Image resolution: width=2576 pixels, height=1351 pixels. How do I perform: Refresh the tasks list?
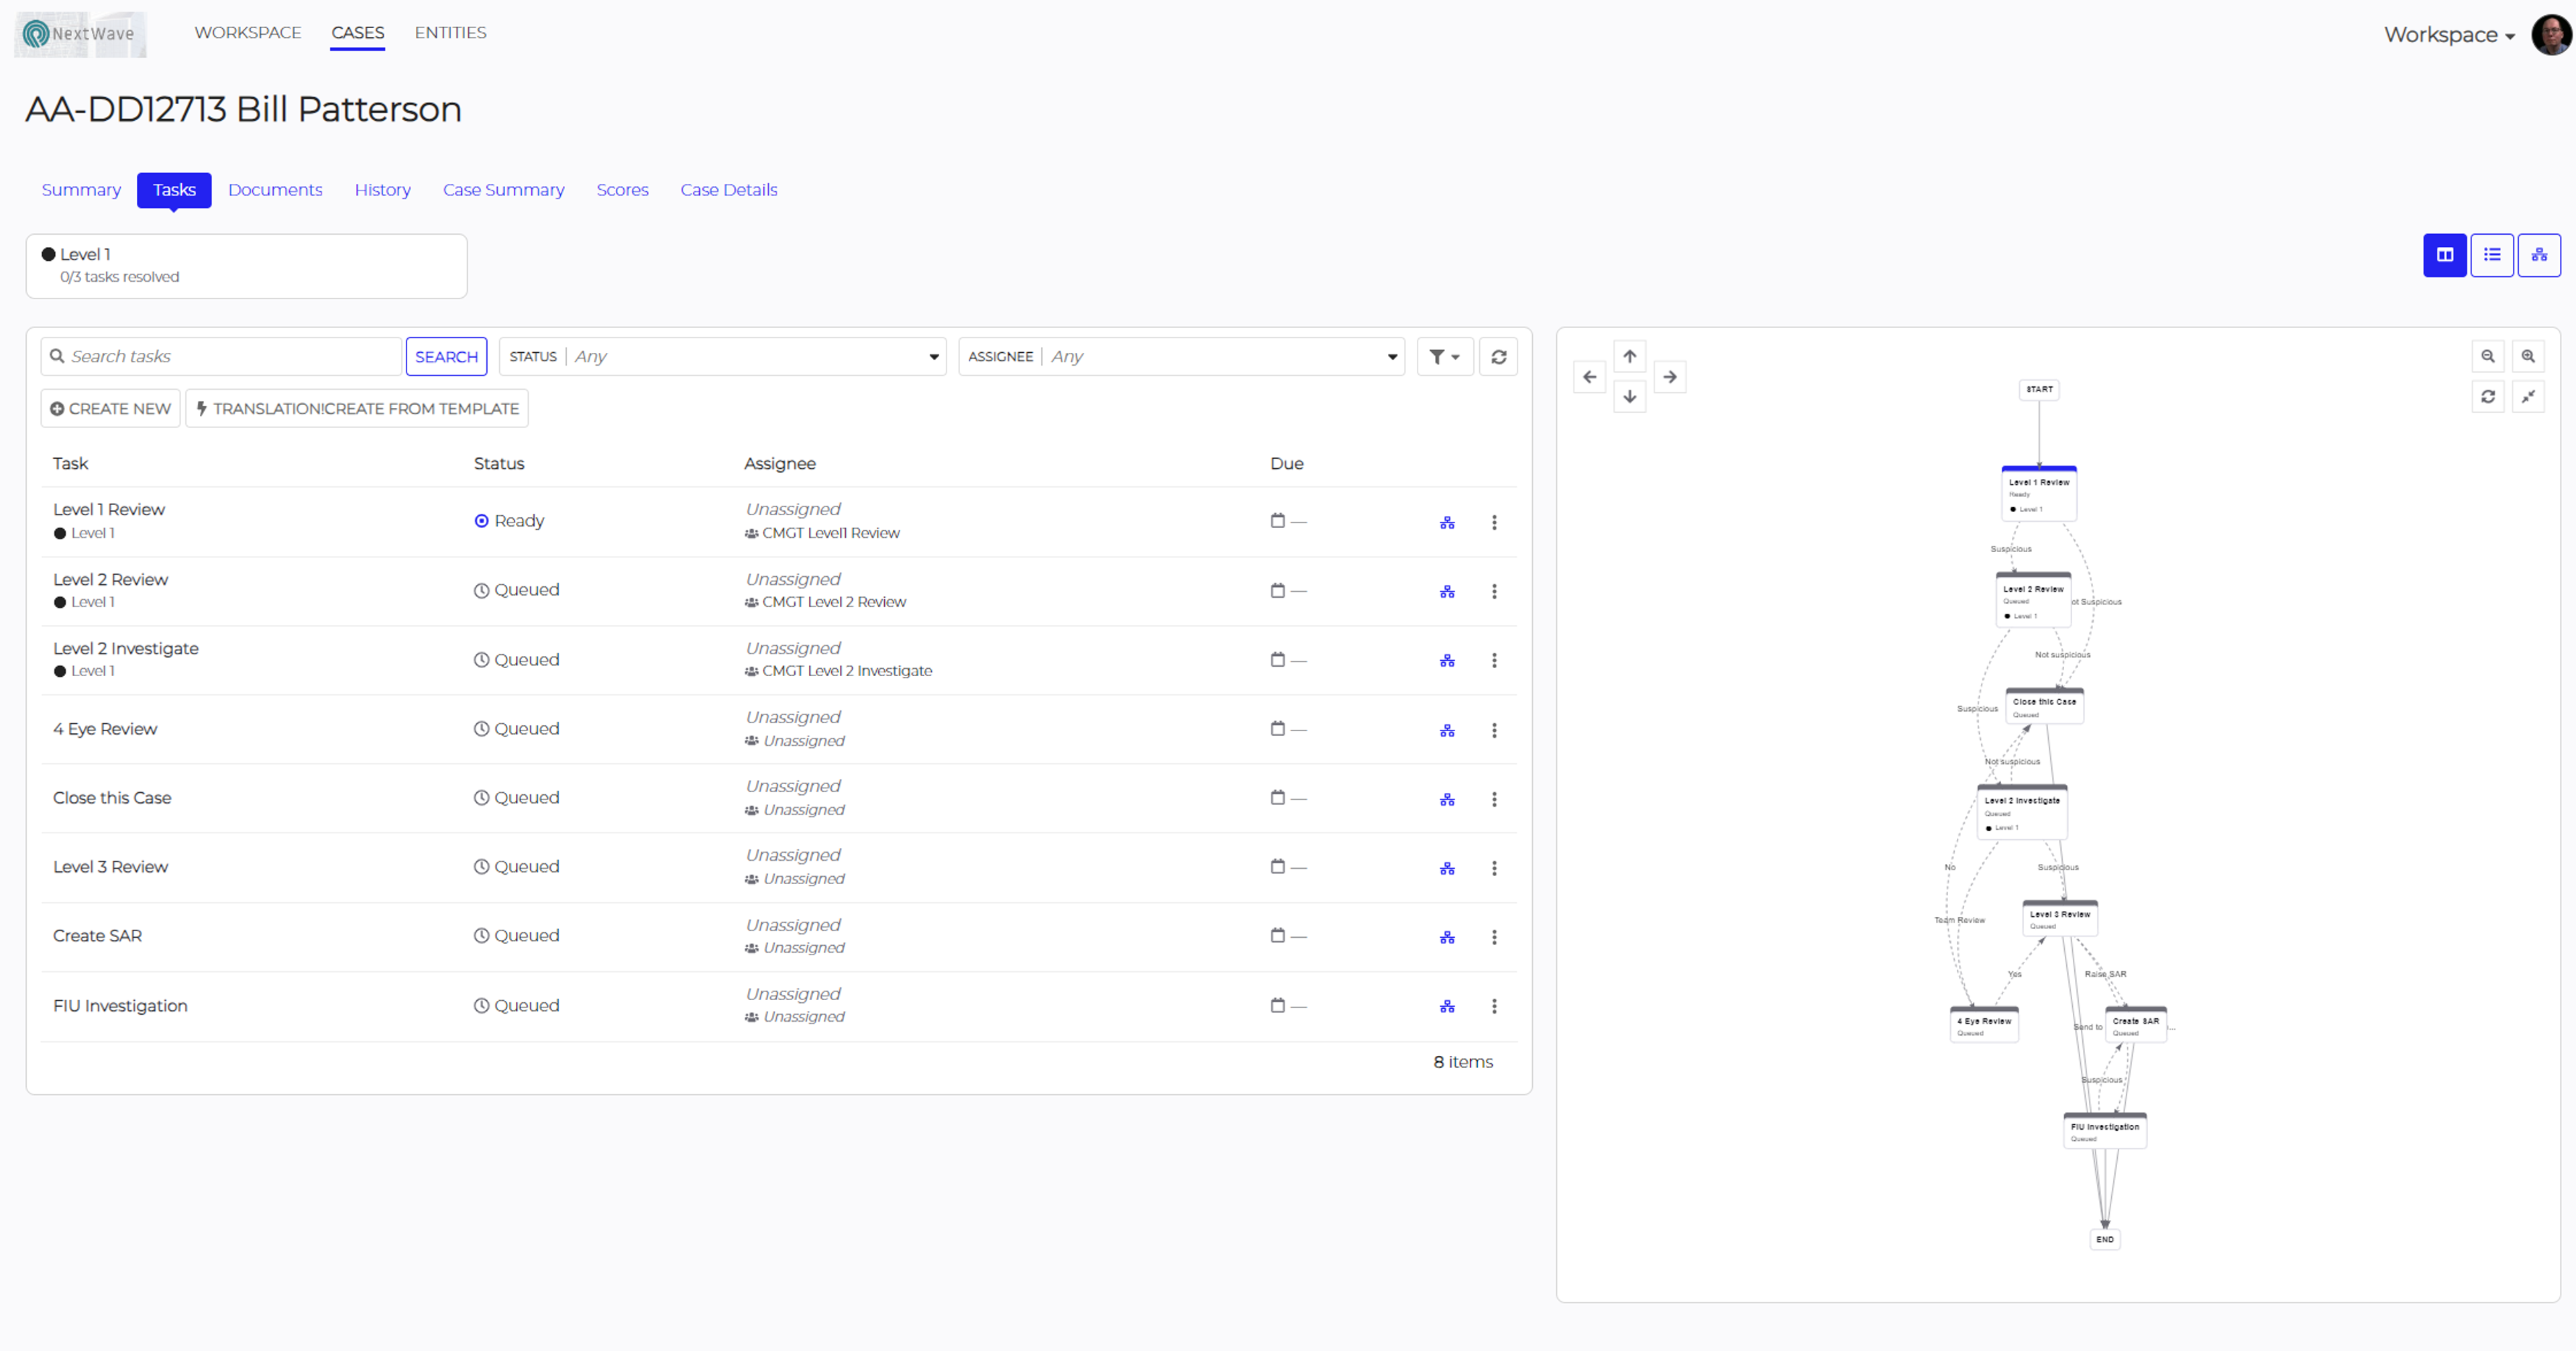1498,357
